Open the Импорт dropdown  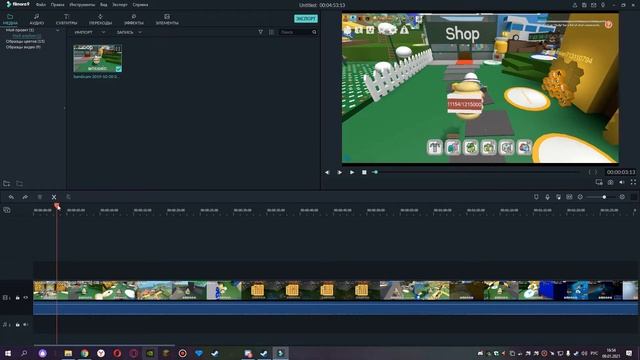(89, 32)
